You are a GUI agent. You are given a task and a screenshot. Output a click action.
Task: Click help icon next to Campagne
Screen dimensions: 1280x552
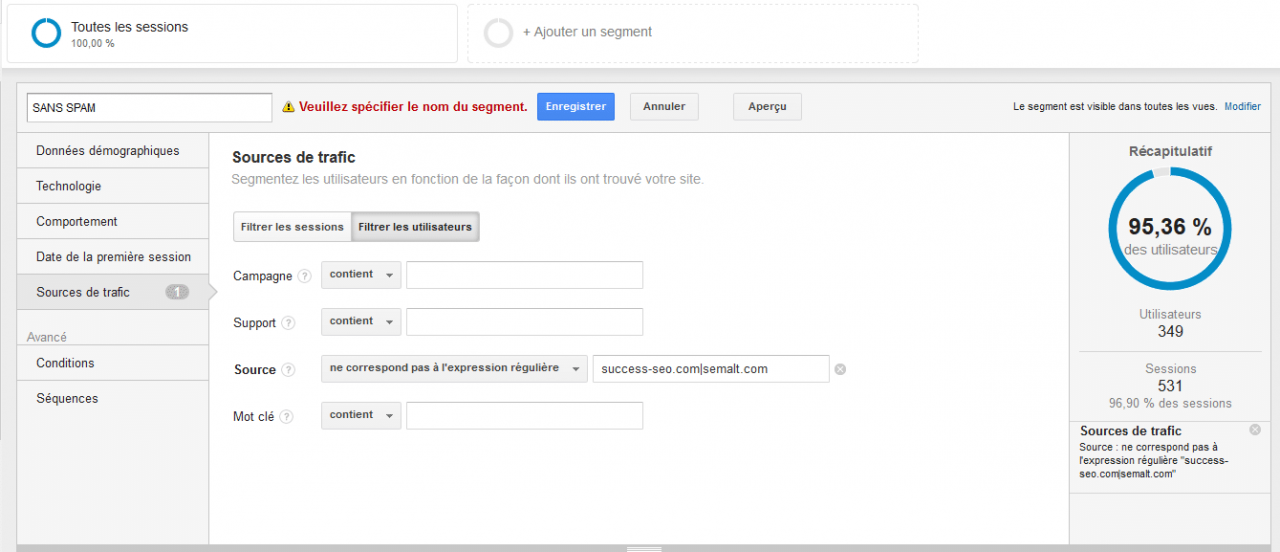click(x=305, y=276)
